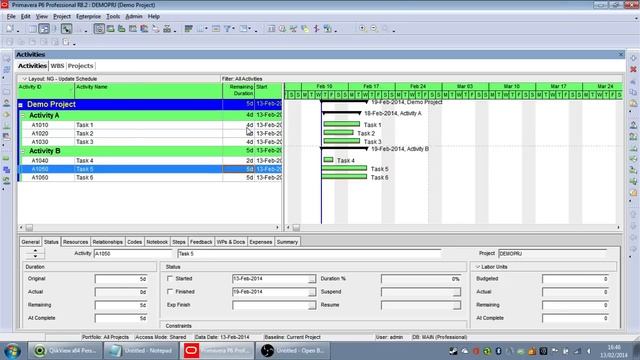Tick the Finished checkbox
The image size is (640, 360).
170,291
